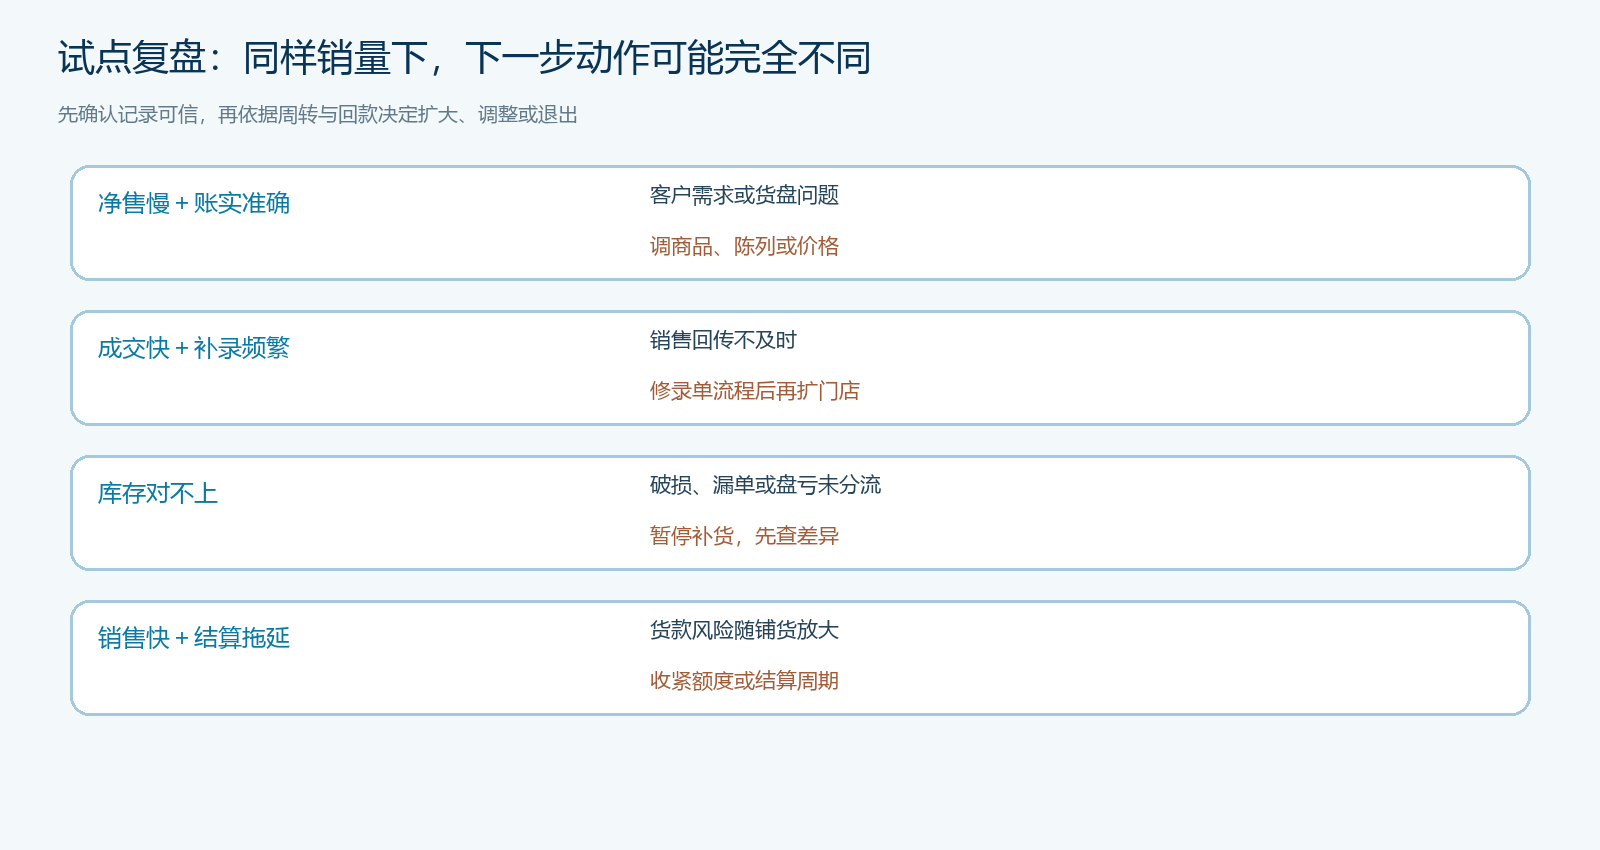This screenshot has width=1600, height=850.
Task: Click the phrase 下一步动作可能完全不同 in title
Action: pyautogui.click(x=668, y=58)
